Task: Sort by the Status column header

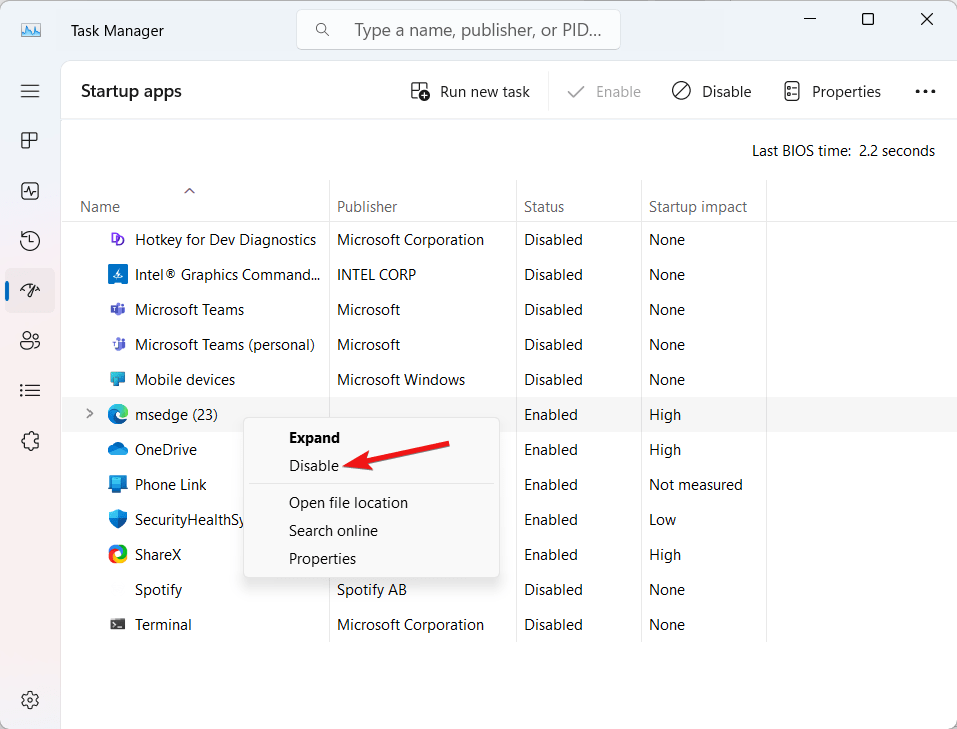Action: point(544,206)
